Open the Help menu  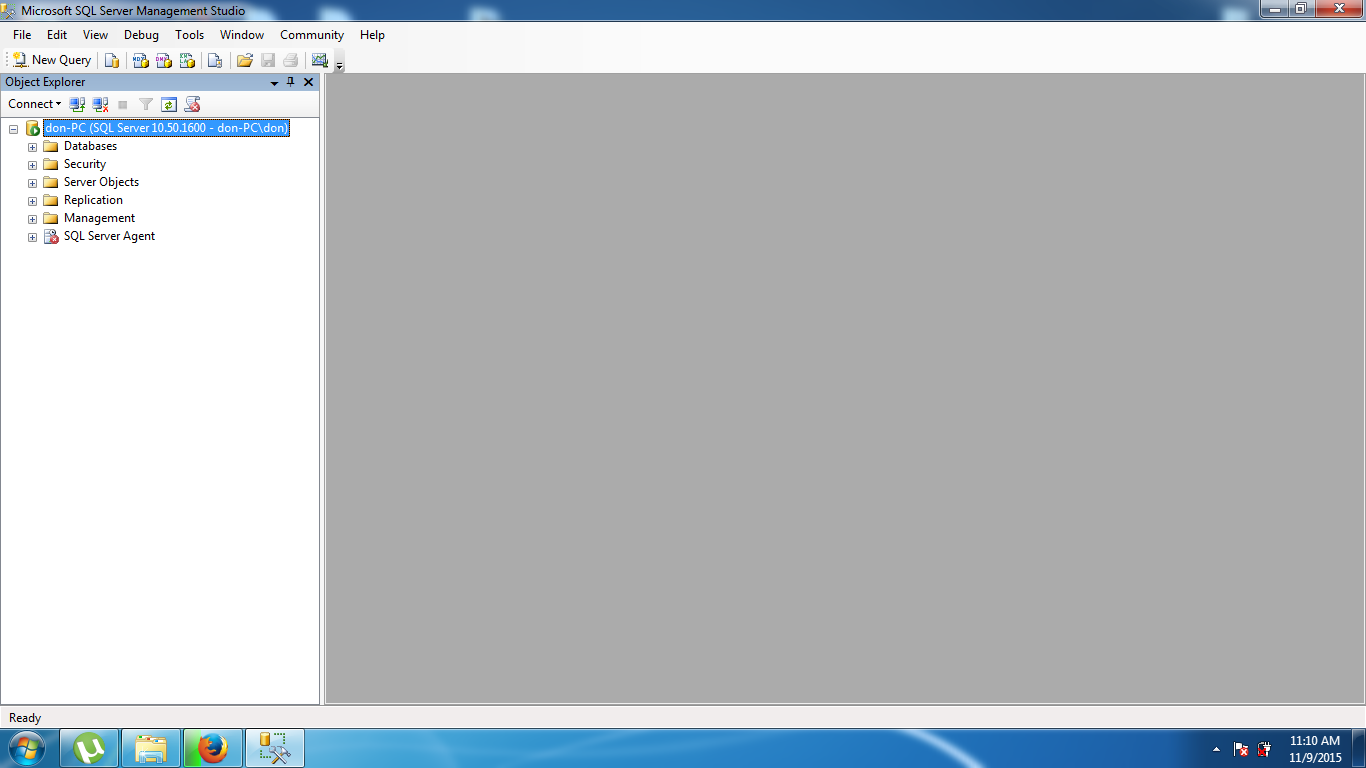[372, 35]
